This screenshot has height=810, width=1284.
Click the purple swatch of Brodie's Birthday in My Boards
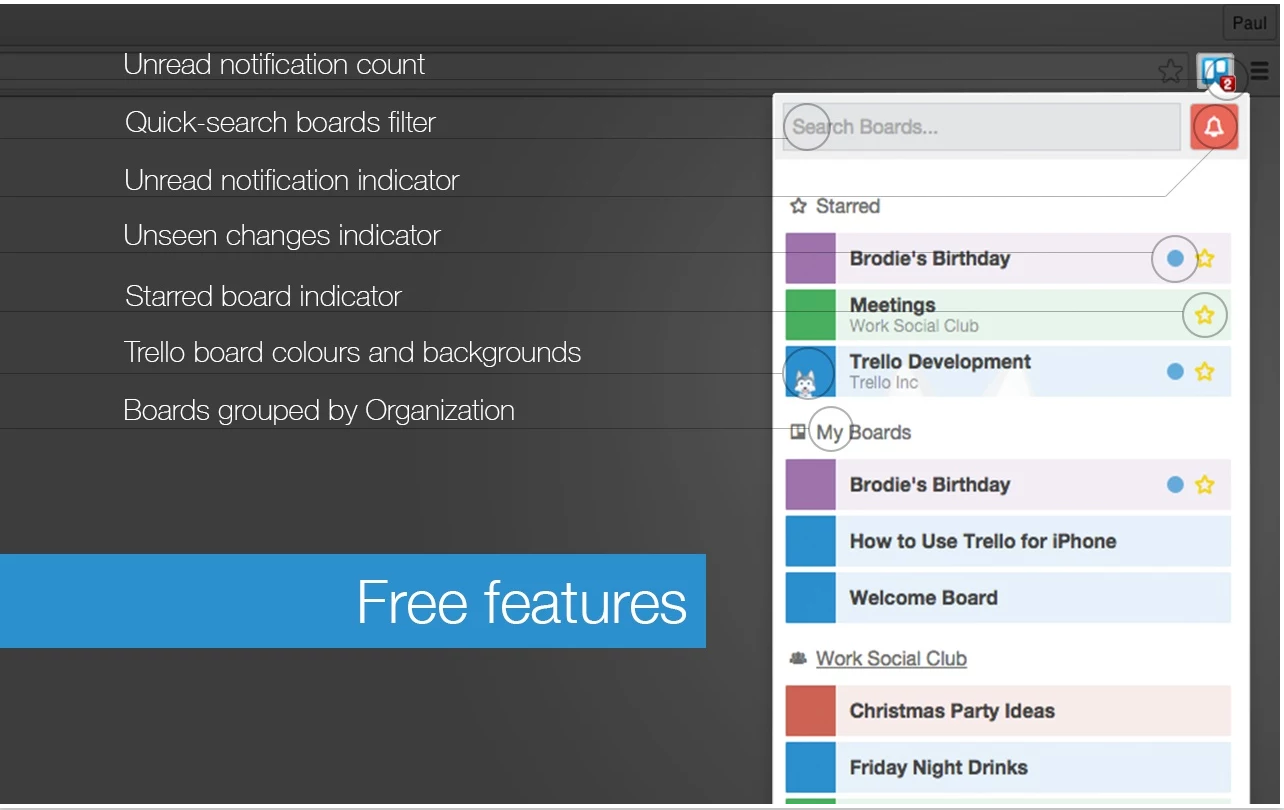coord(811,485)
